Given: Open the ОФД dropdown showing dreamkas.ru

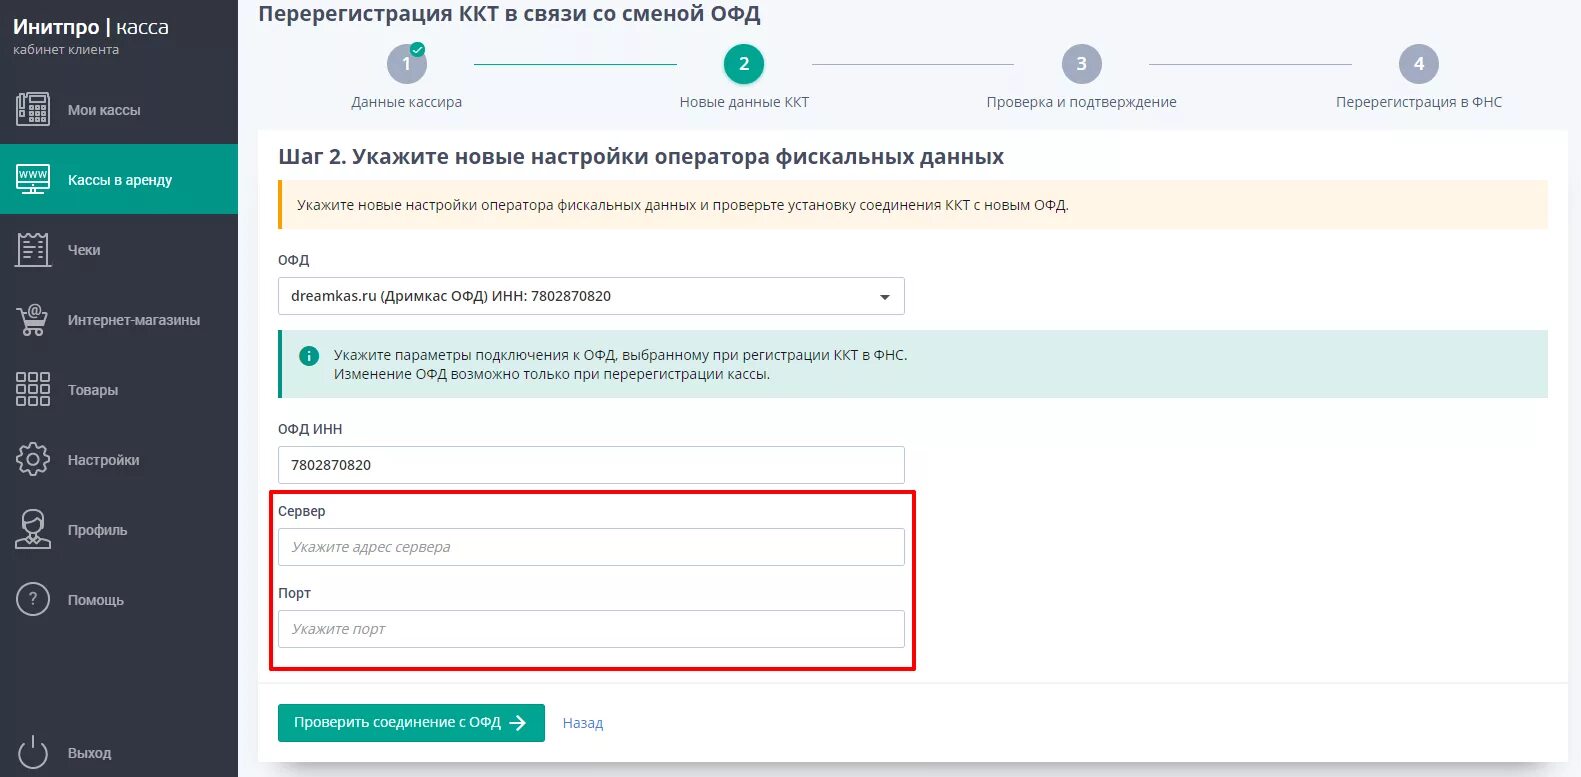Looking at the screenshot, I should (x=591, y=296).
